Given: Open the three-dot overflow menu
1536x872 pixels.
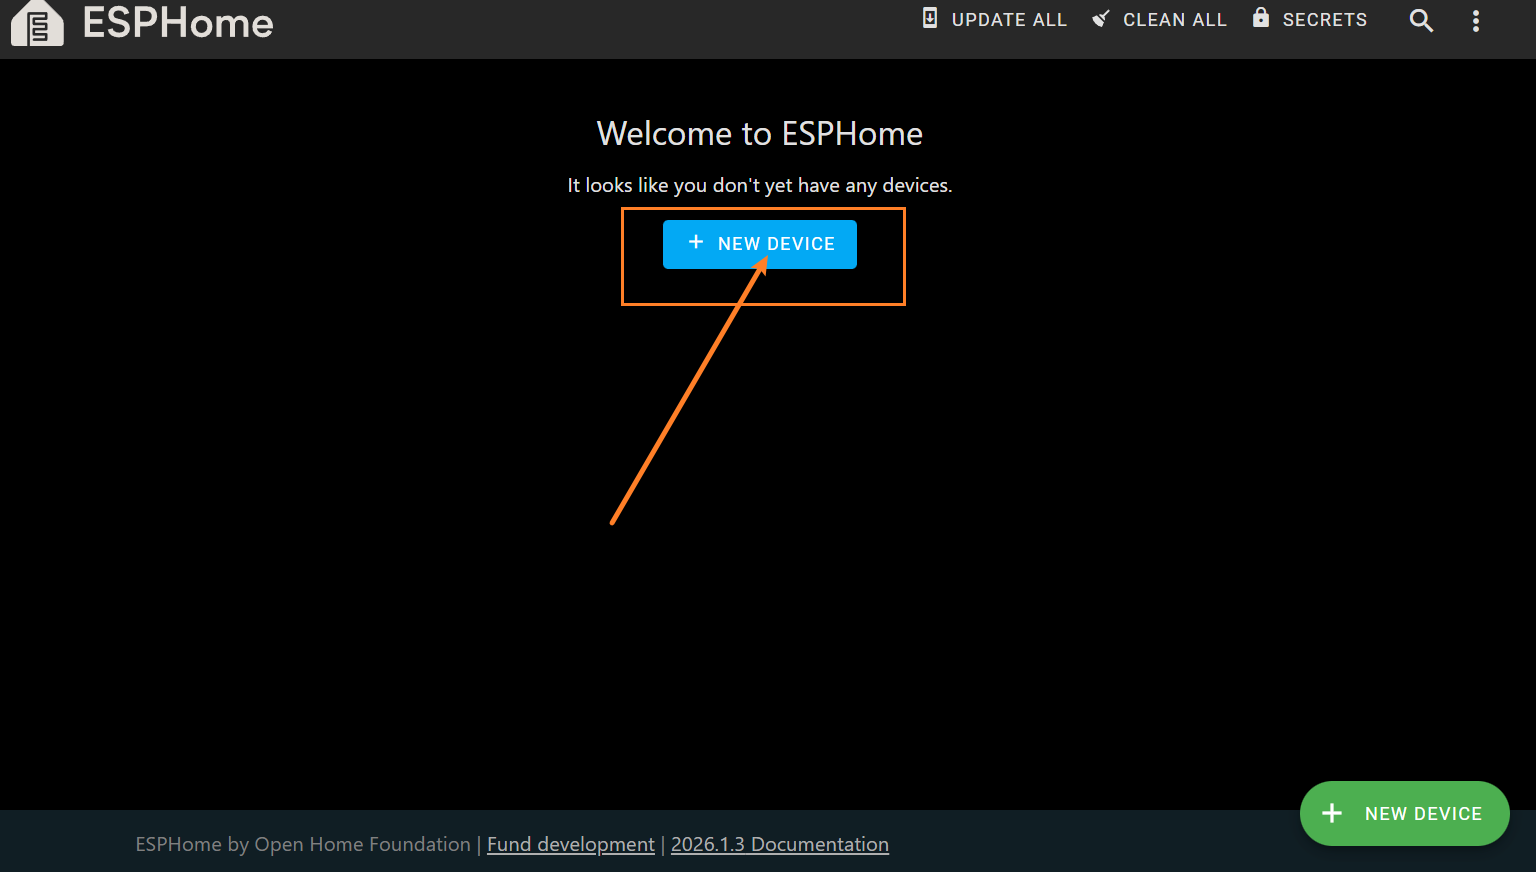Looking at the screenshot, I should point(1476,20).
